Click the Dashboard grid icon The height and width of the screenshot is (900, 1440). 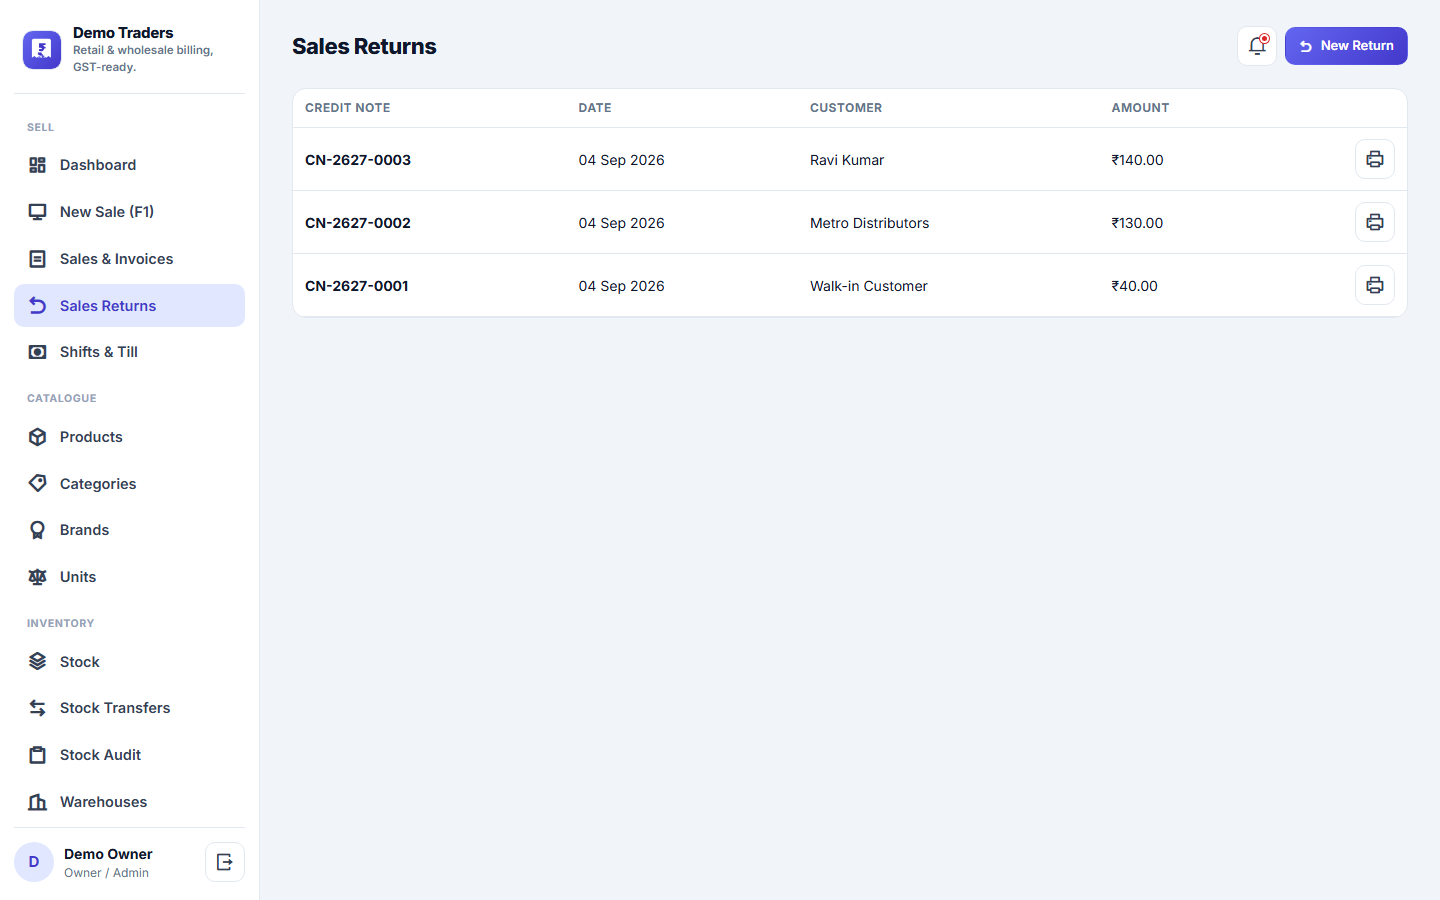(x=38, y=165)
